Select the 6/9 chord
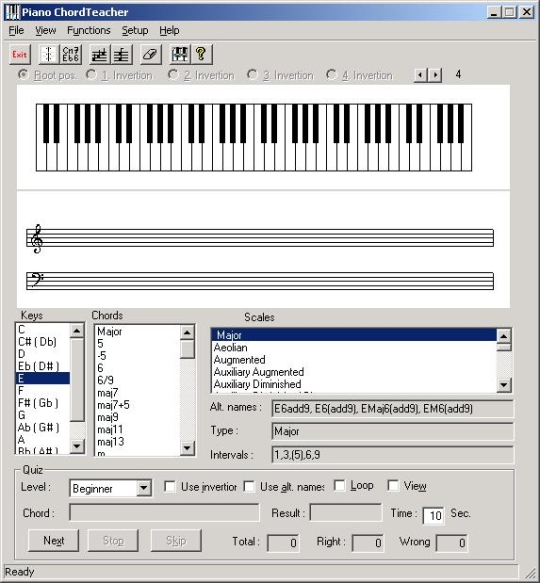 click(x=138, y=380)
